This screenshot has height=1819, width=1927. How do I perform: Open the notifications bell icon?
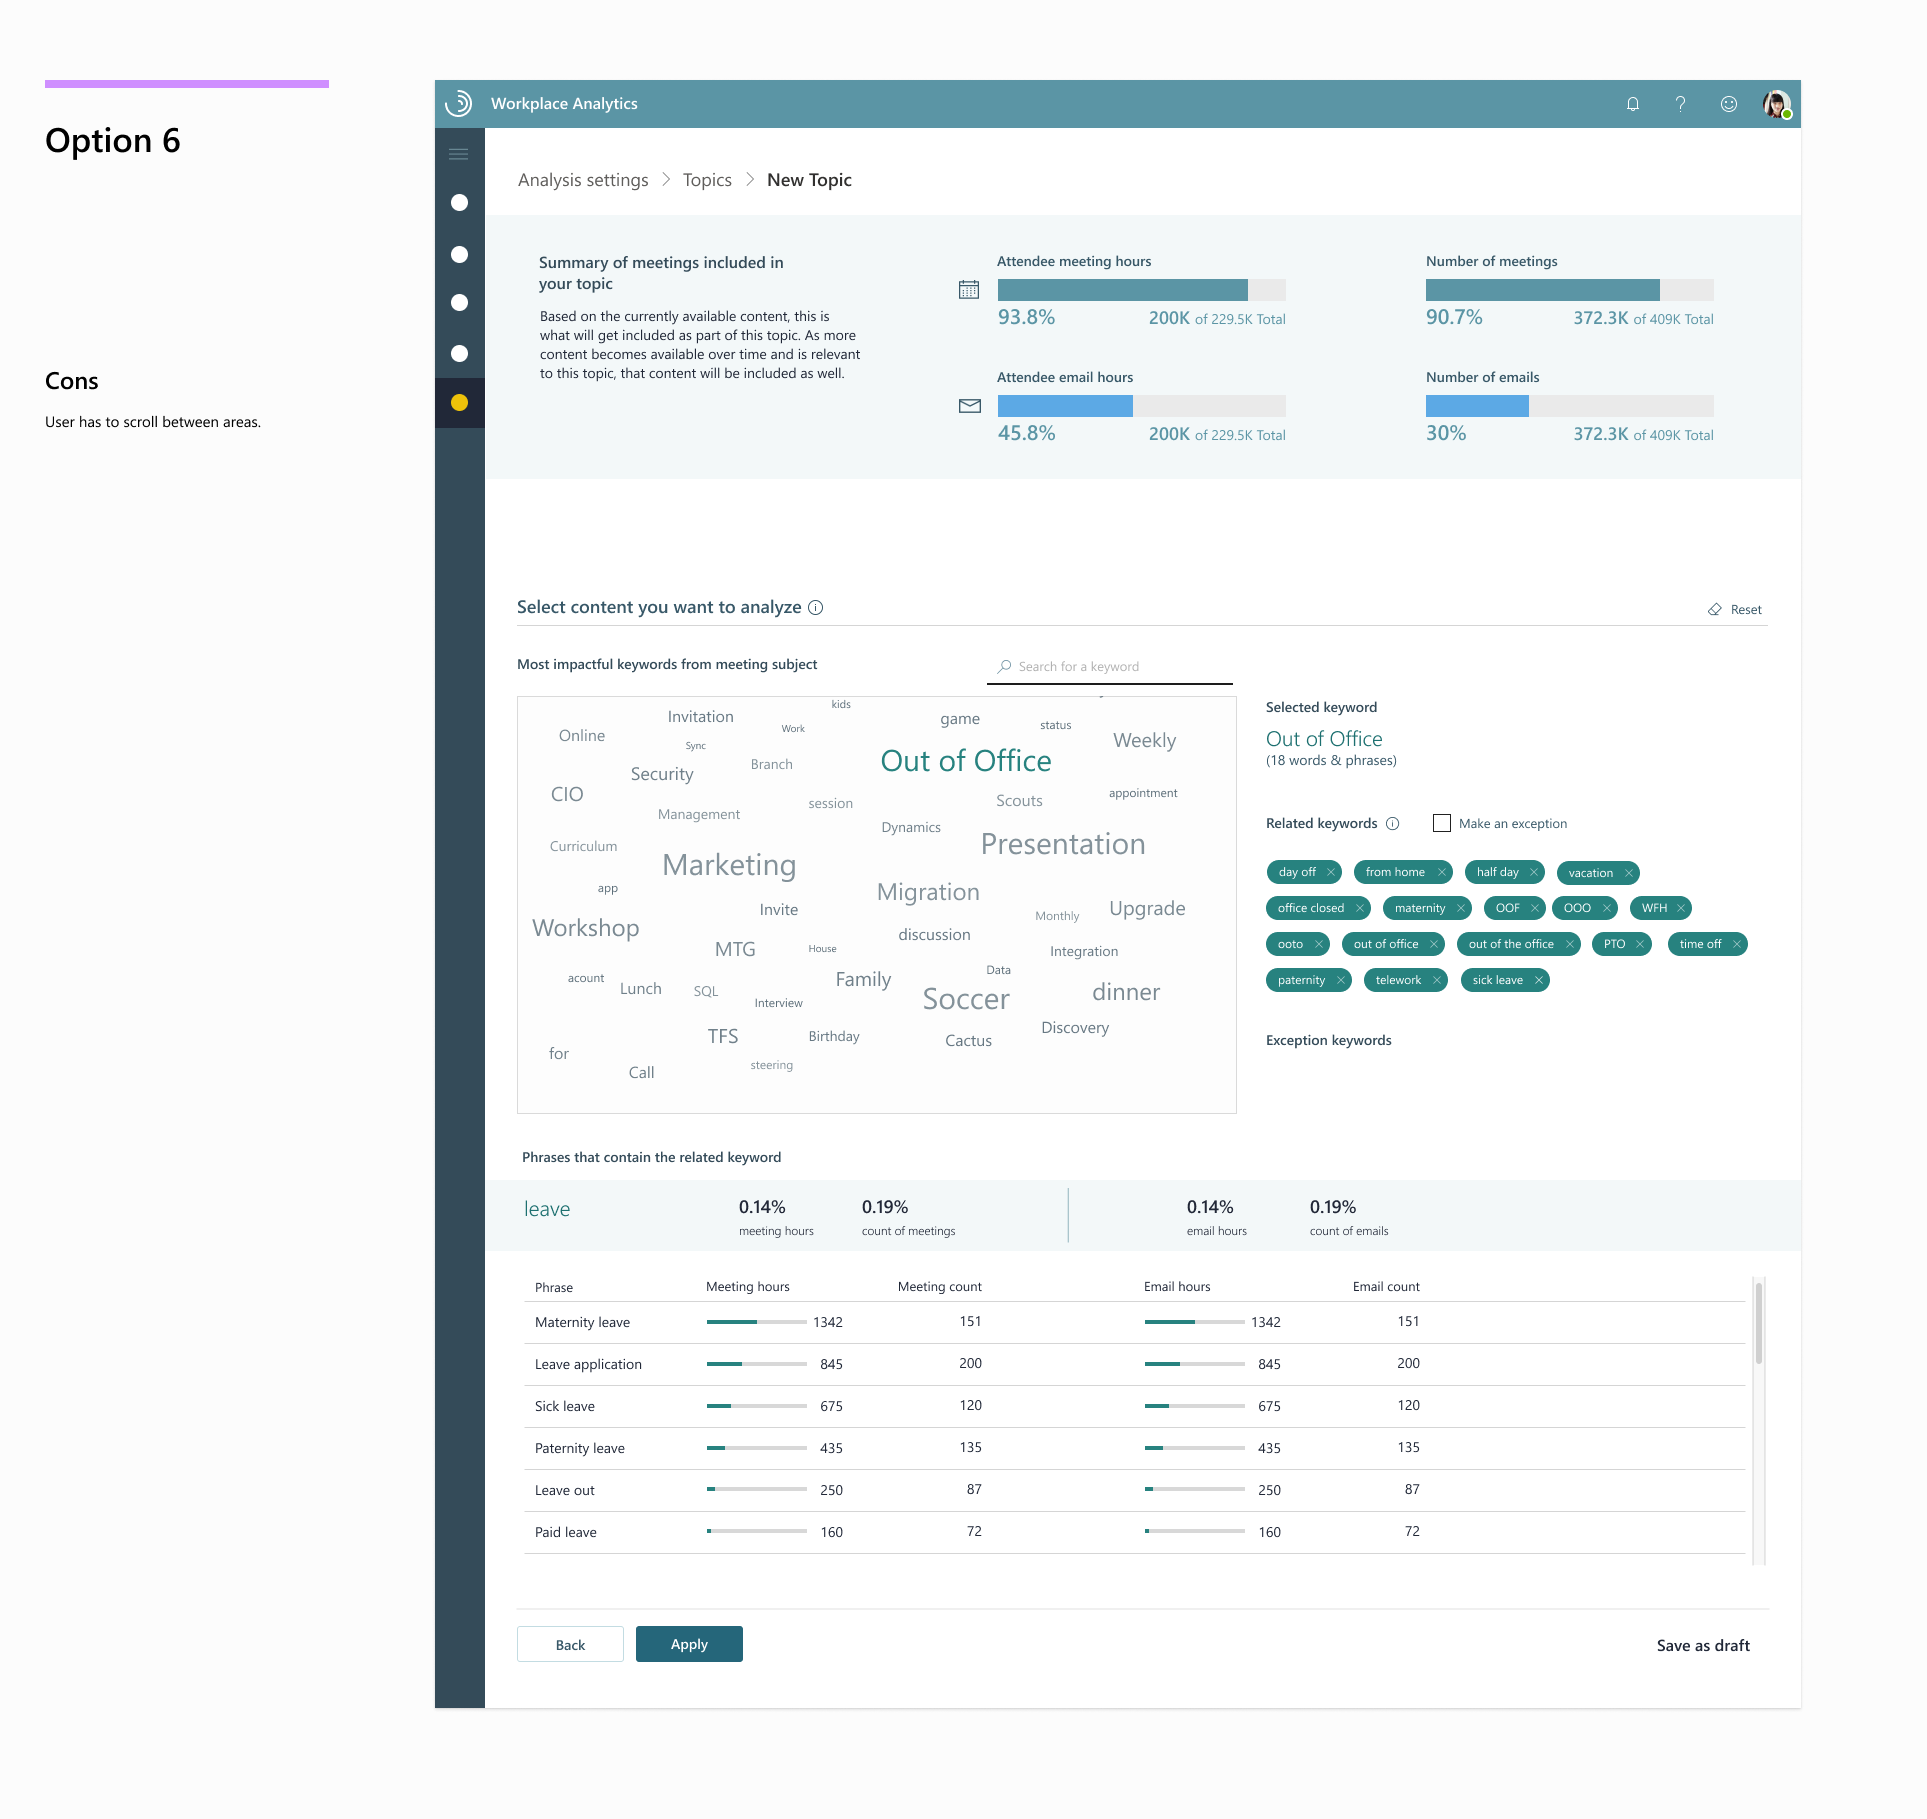(x=1632, y=104)
